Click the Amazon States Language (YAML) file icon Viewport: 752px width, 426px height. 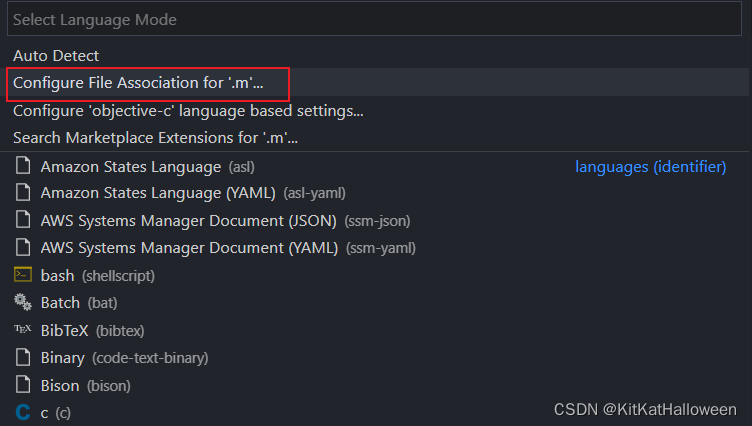[23, 192]
